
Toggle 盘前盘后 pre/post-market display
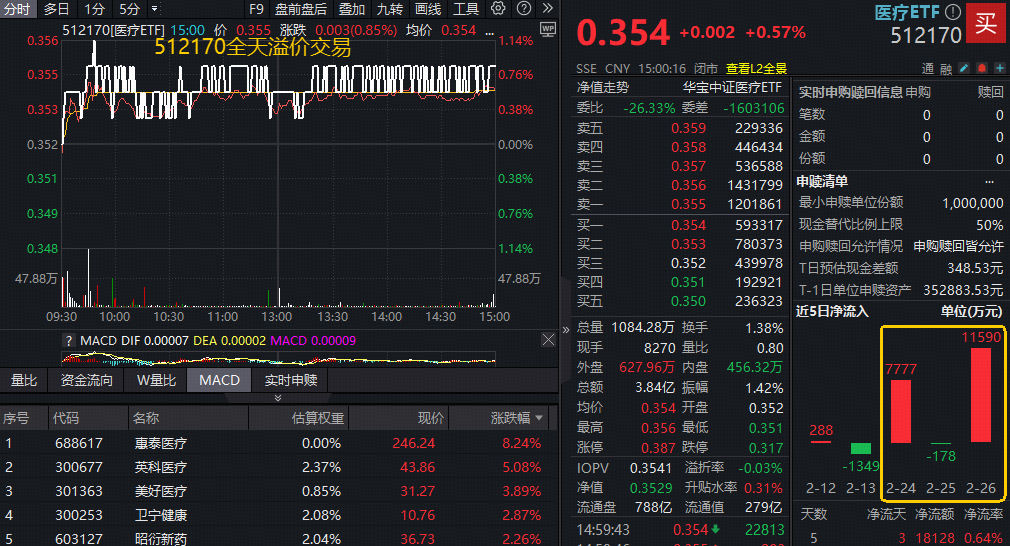click(x=301, y=9)
